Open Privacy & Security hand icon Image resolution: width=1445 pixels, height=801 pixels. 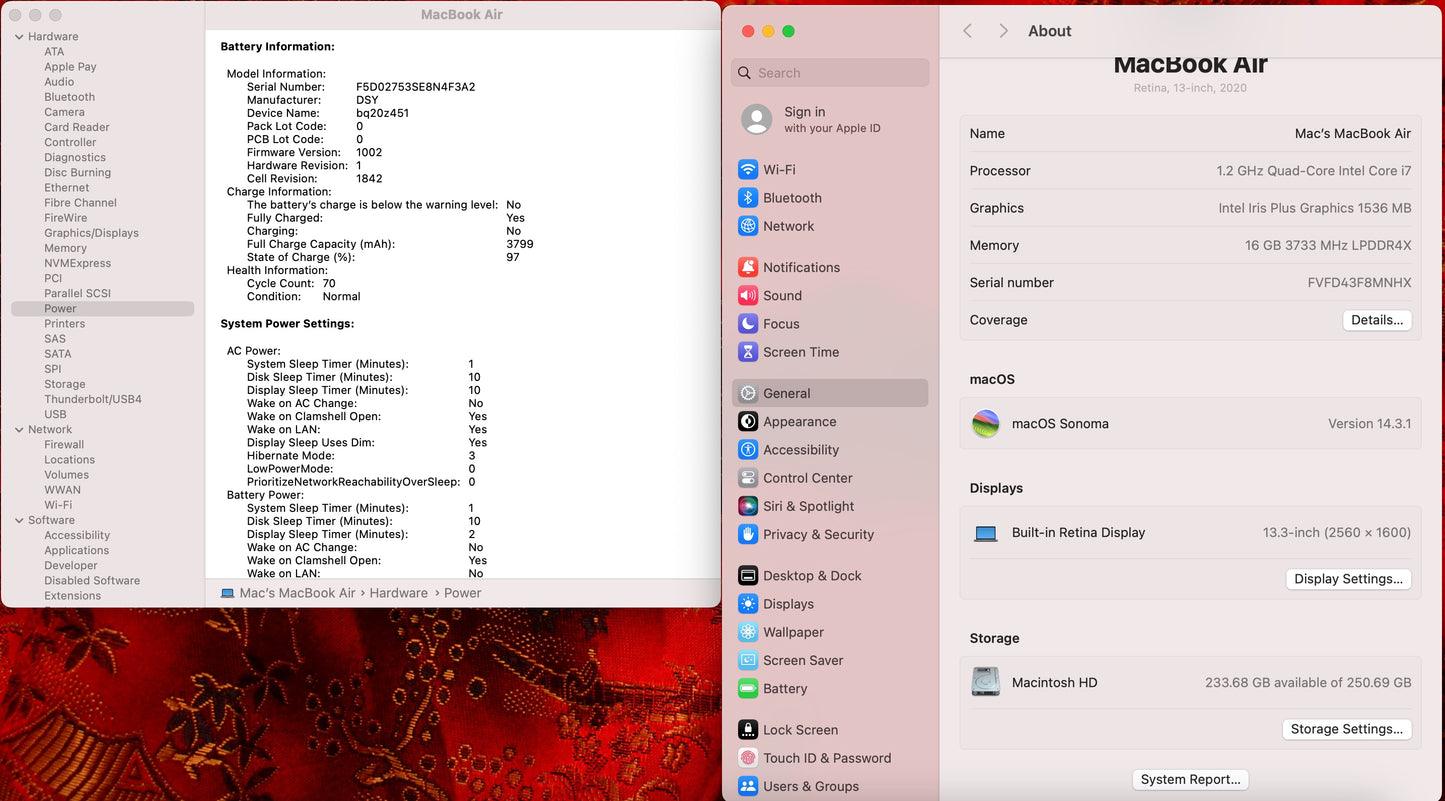coord(748,534)
